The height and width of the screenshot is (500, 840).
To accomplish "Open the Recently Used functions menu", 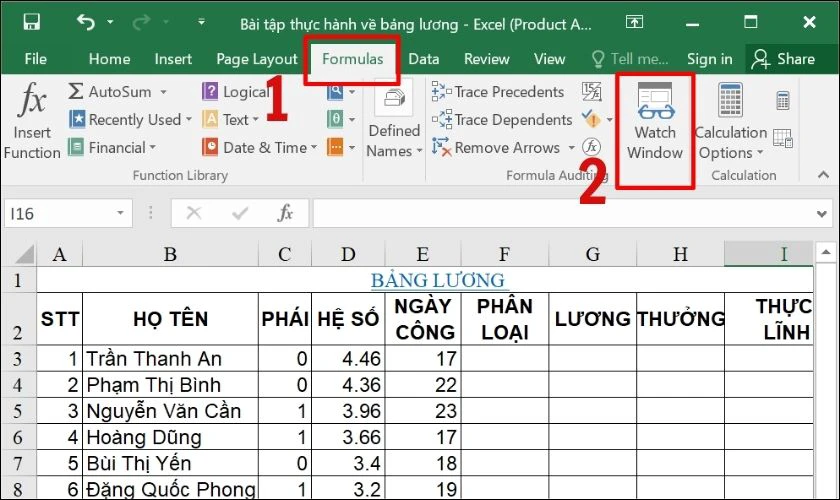I will [x=130, y=120].
